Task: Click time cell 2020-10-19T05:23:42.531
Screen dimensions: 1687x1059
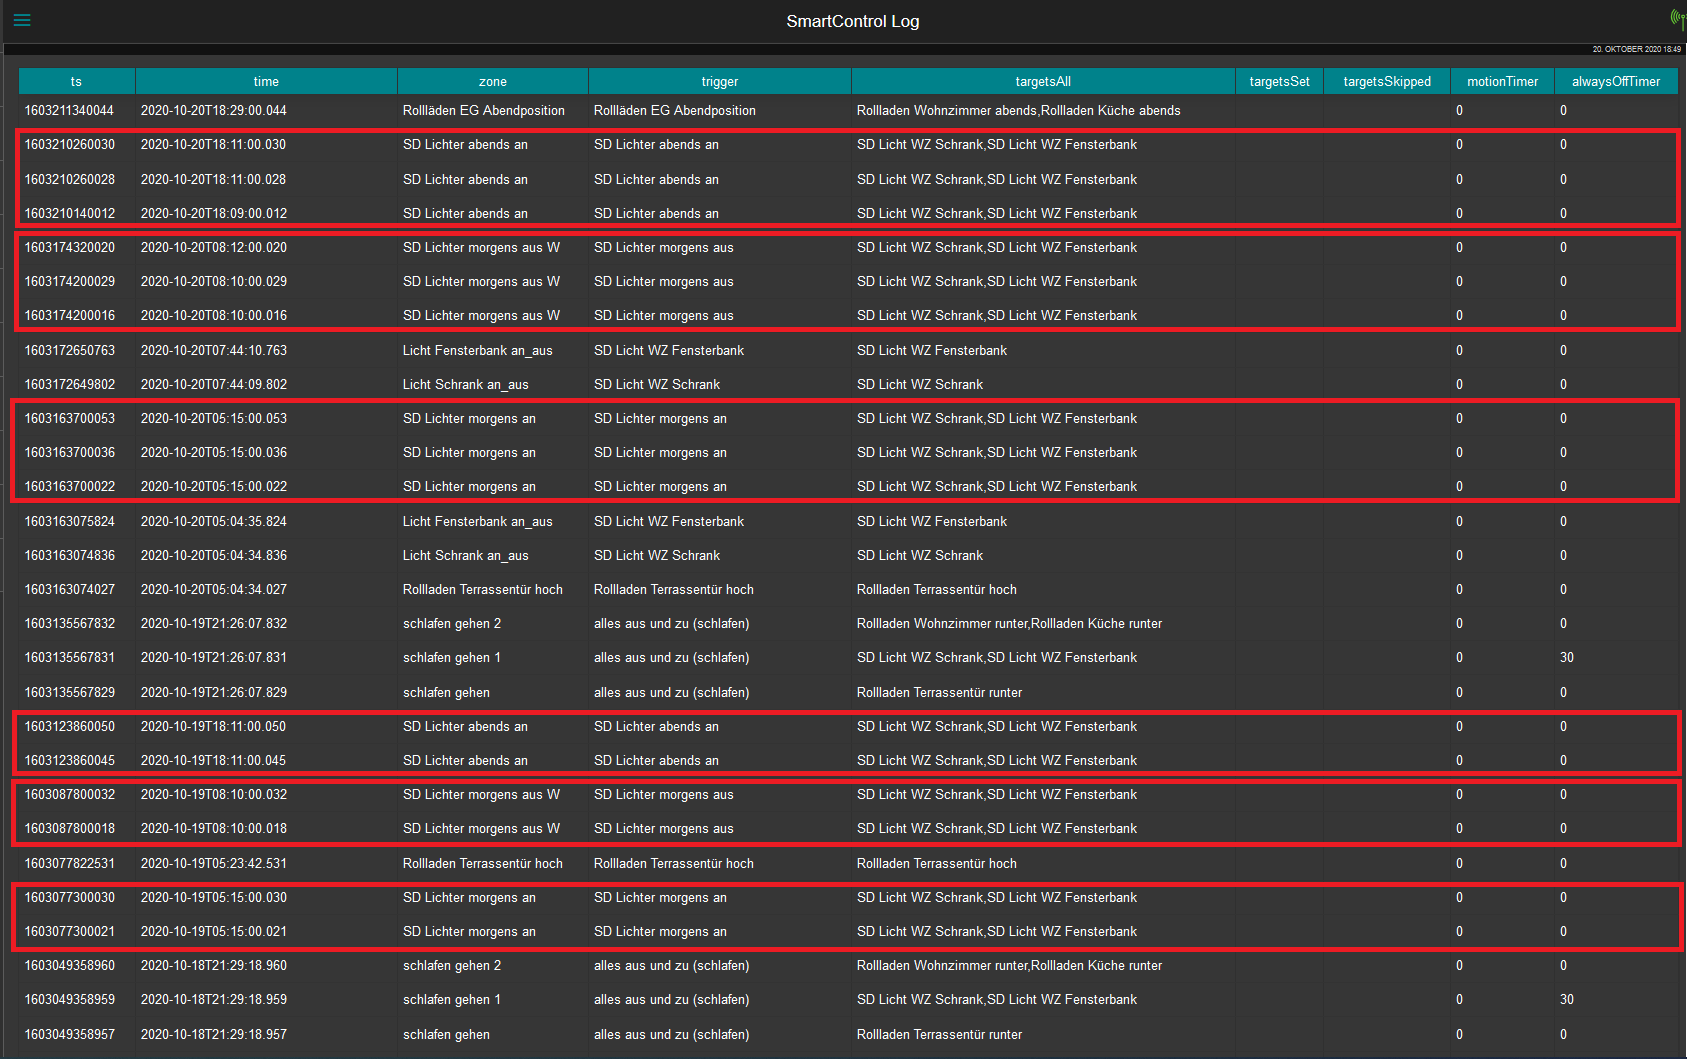Action: (x=213, y=863)
